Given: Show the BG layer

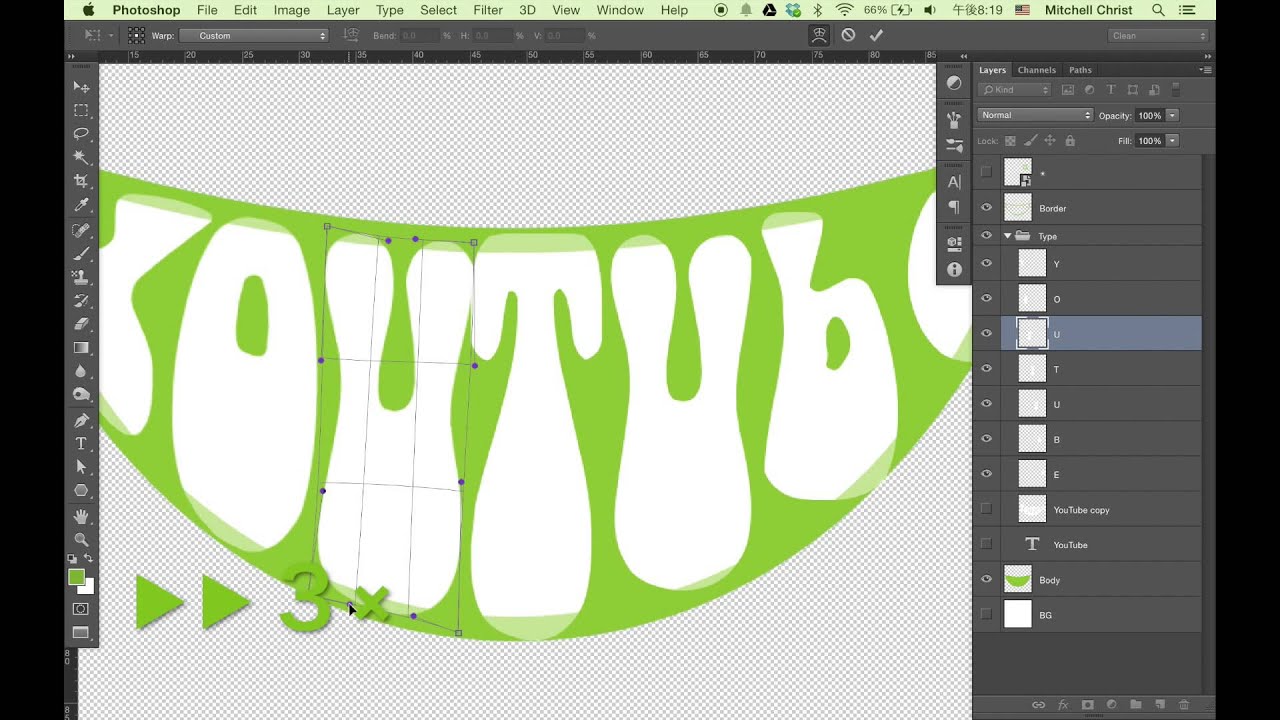Looking at the screenshot, I should pyautogui.click(x=986, y=615).
